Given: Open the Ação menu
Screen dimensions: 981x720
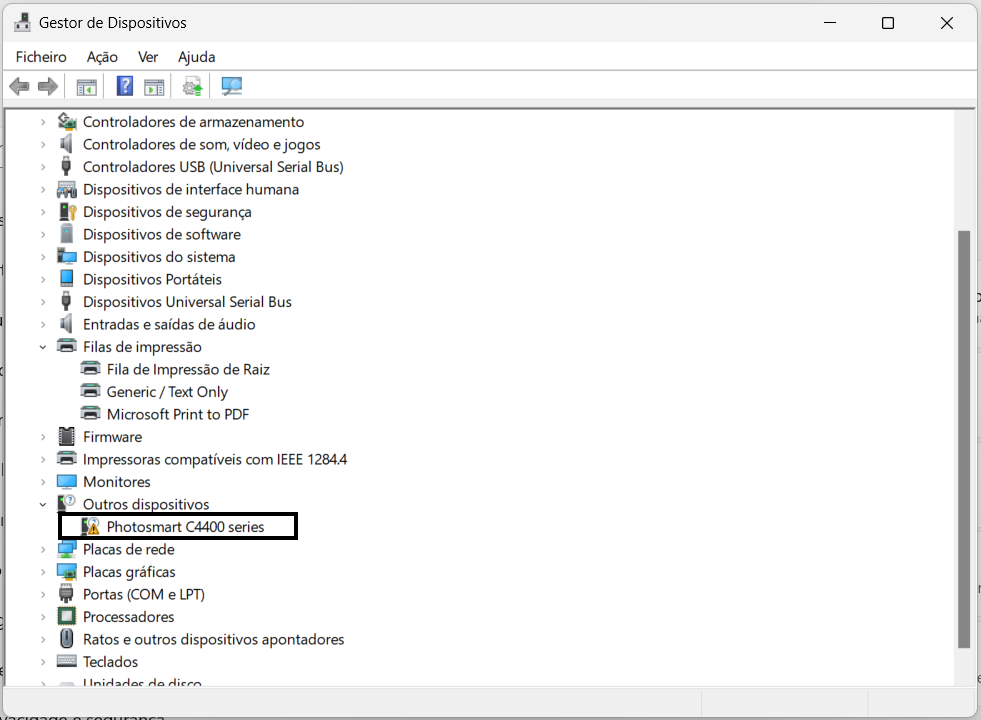Looking at the screenshot, I should coord(101,57).
